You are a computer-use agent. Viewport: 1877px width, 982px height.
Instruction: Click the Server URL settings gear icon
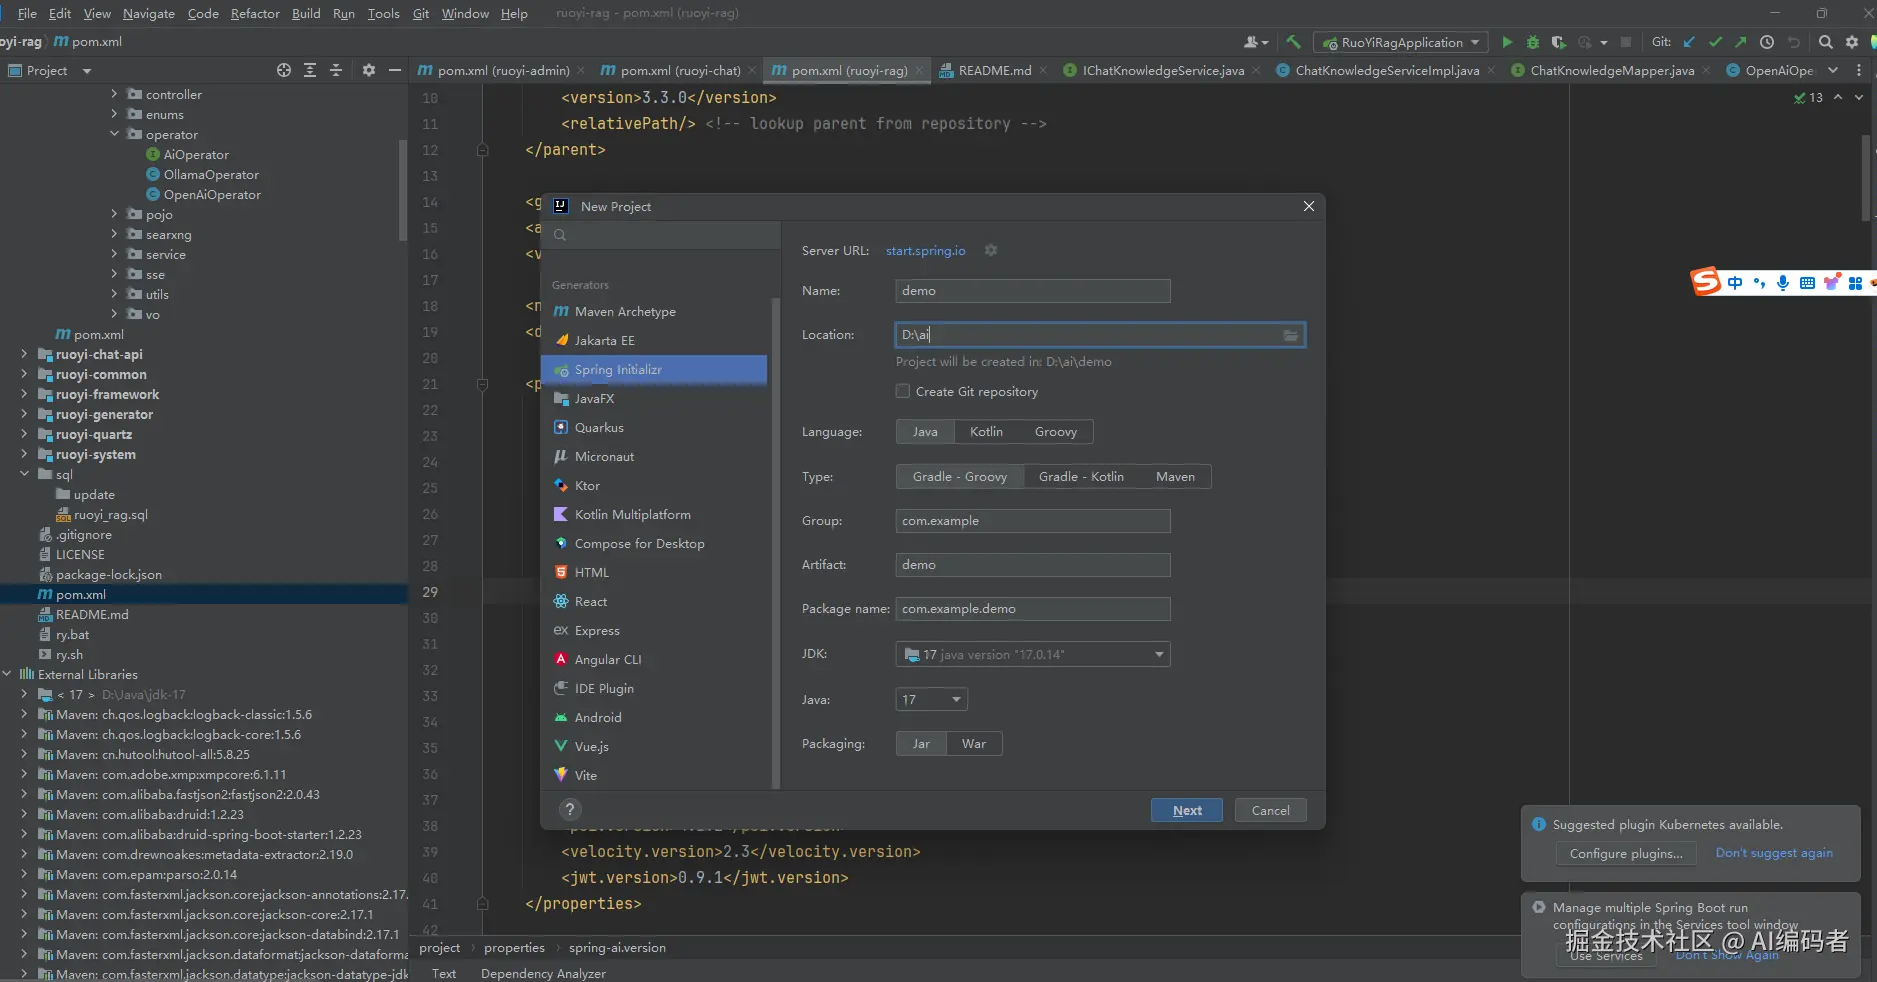[x=990, y=251]
